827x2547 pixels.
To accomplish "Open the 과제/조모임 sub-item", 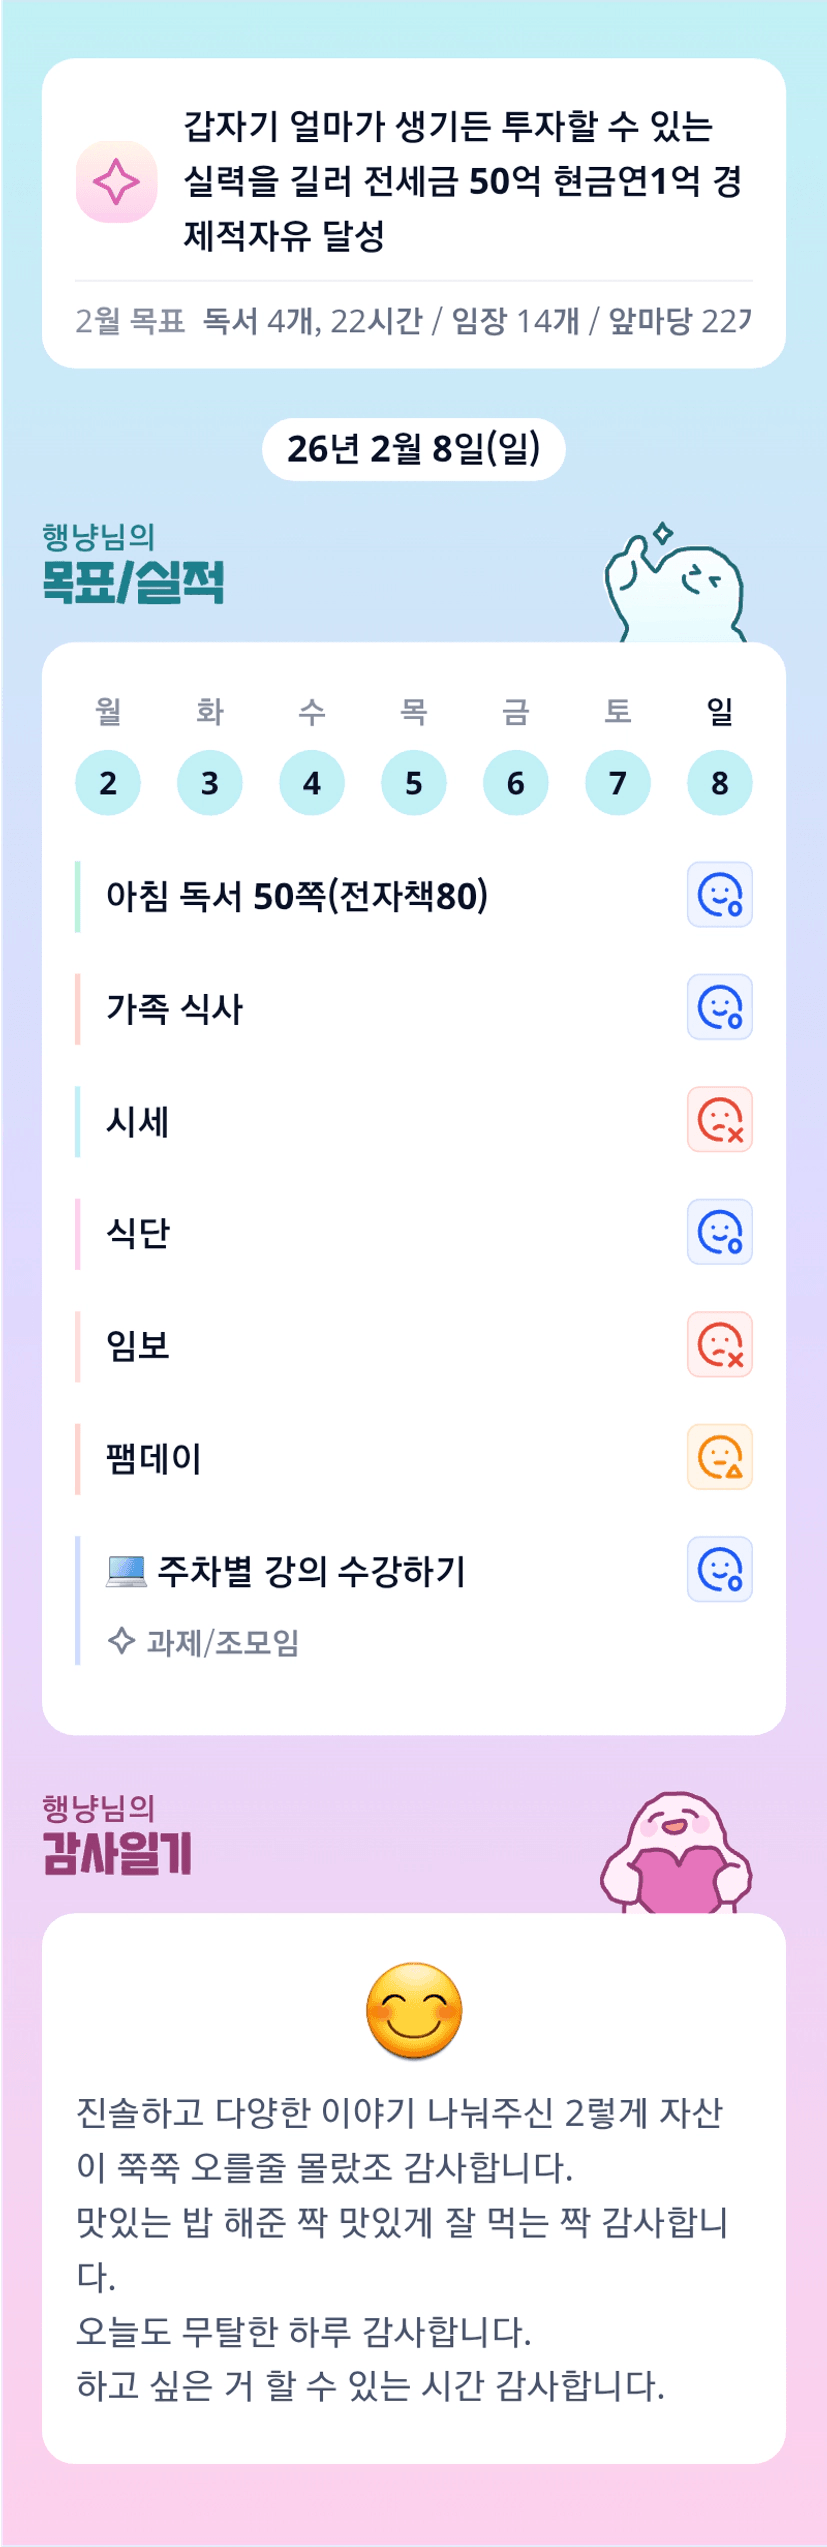I will point(222,1642).
